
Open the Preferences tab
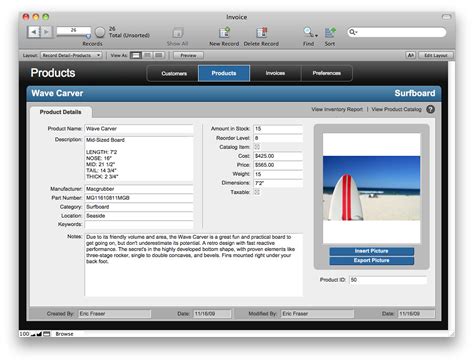point(326,73)
